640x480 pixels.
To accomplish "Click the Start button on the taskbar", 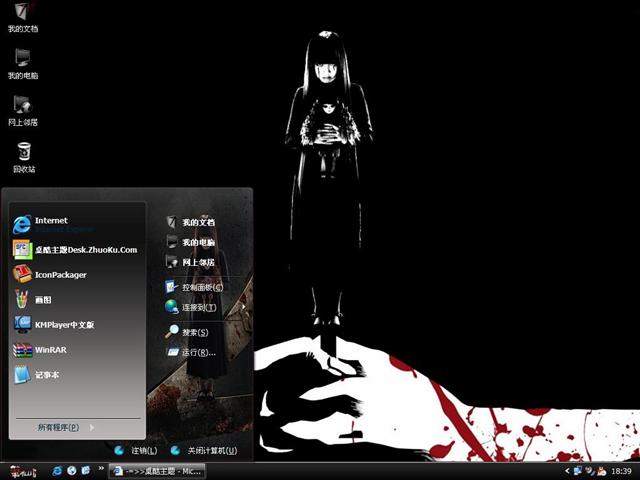I will 23,471.
